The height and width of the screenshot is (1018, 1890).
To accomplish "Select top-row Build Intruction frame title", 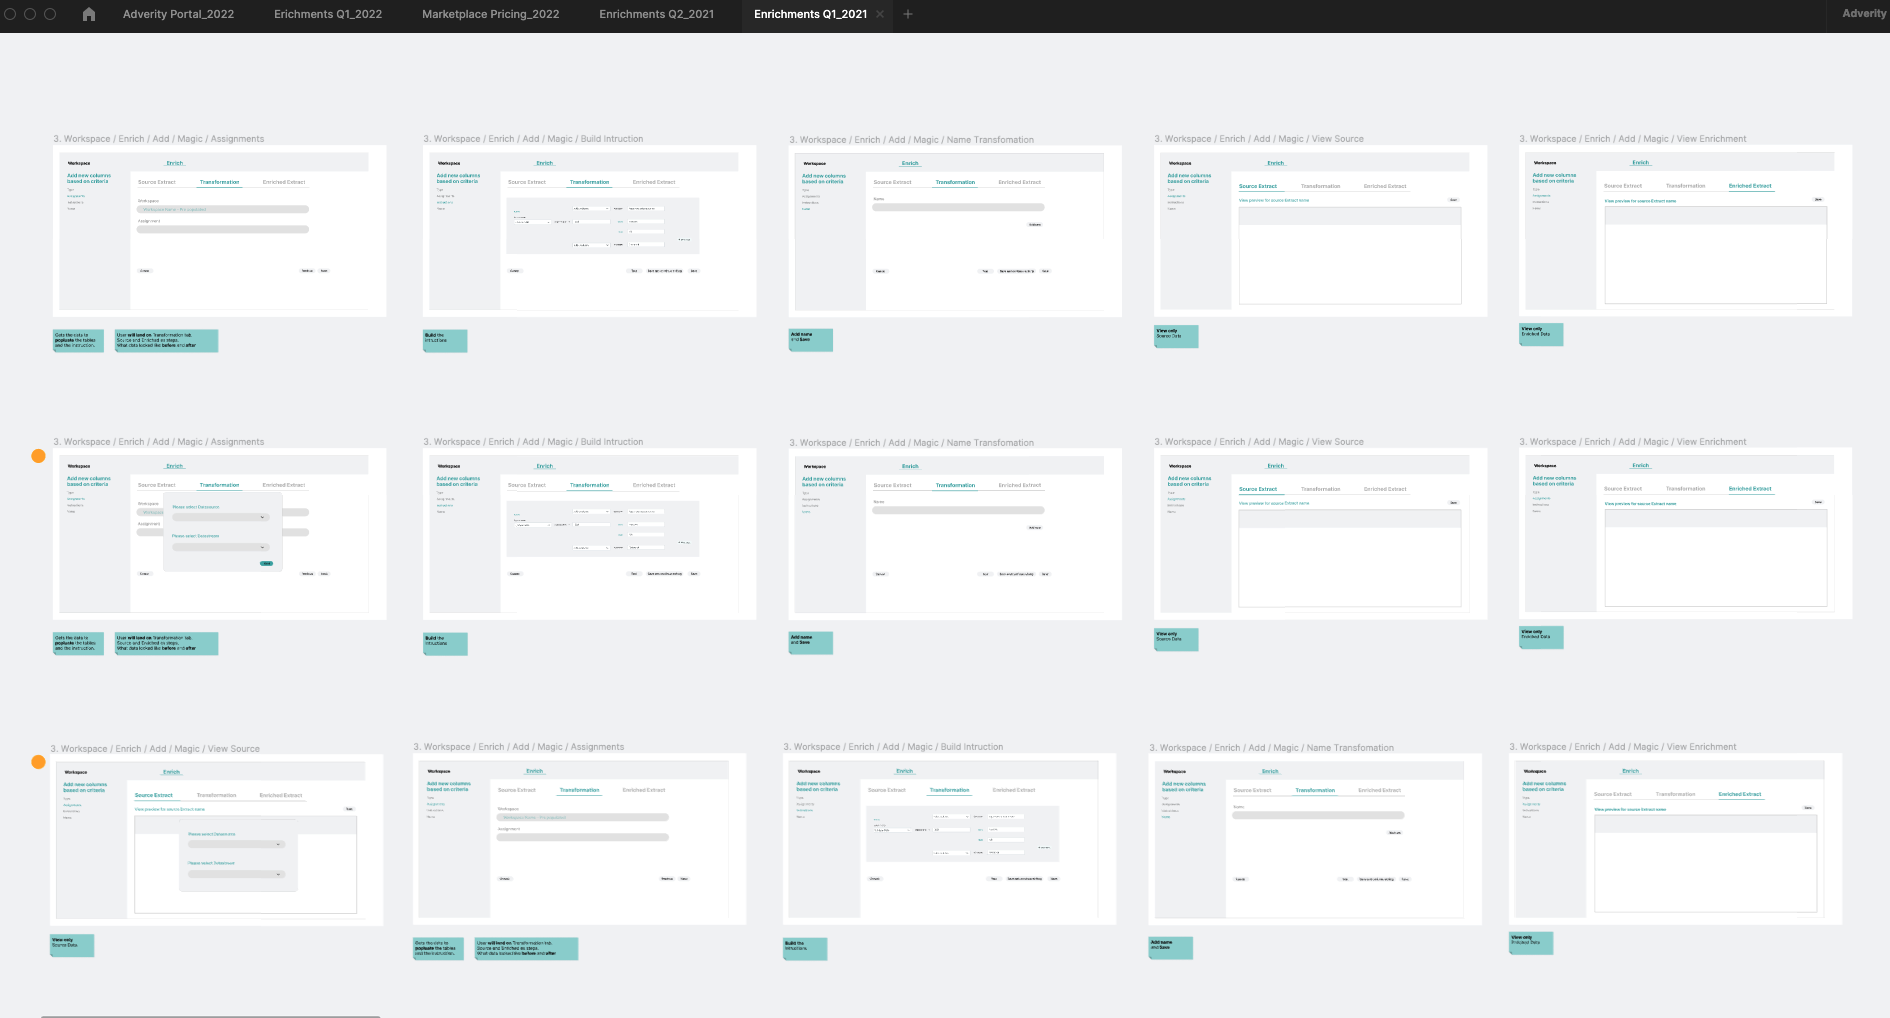I will tap(533, 139).
